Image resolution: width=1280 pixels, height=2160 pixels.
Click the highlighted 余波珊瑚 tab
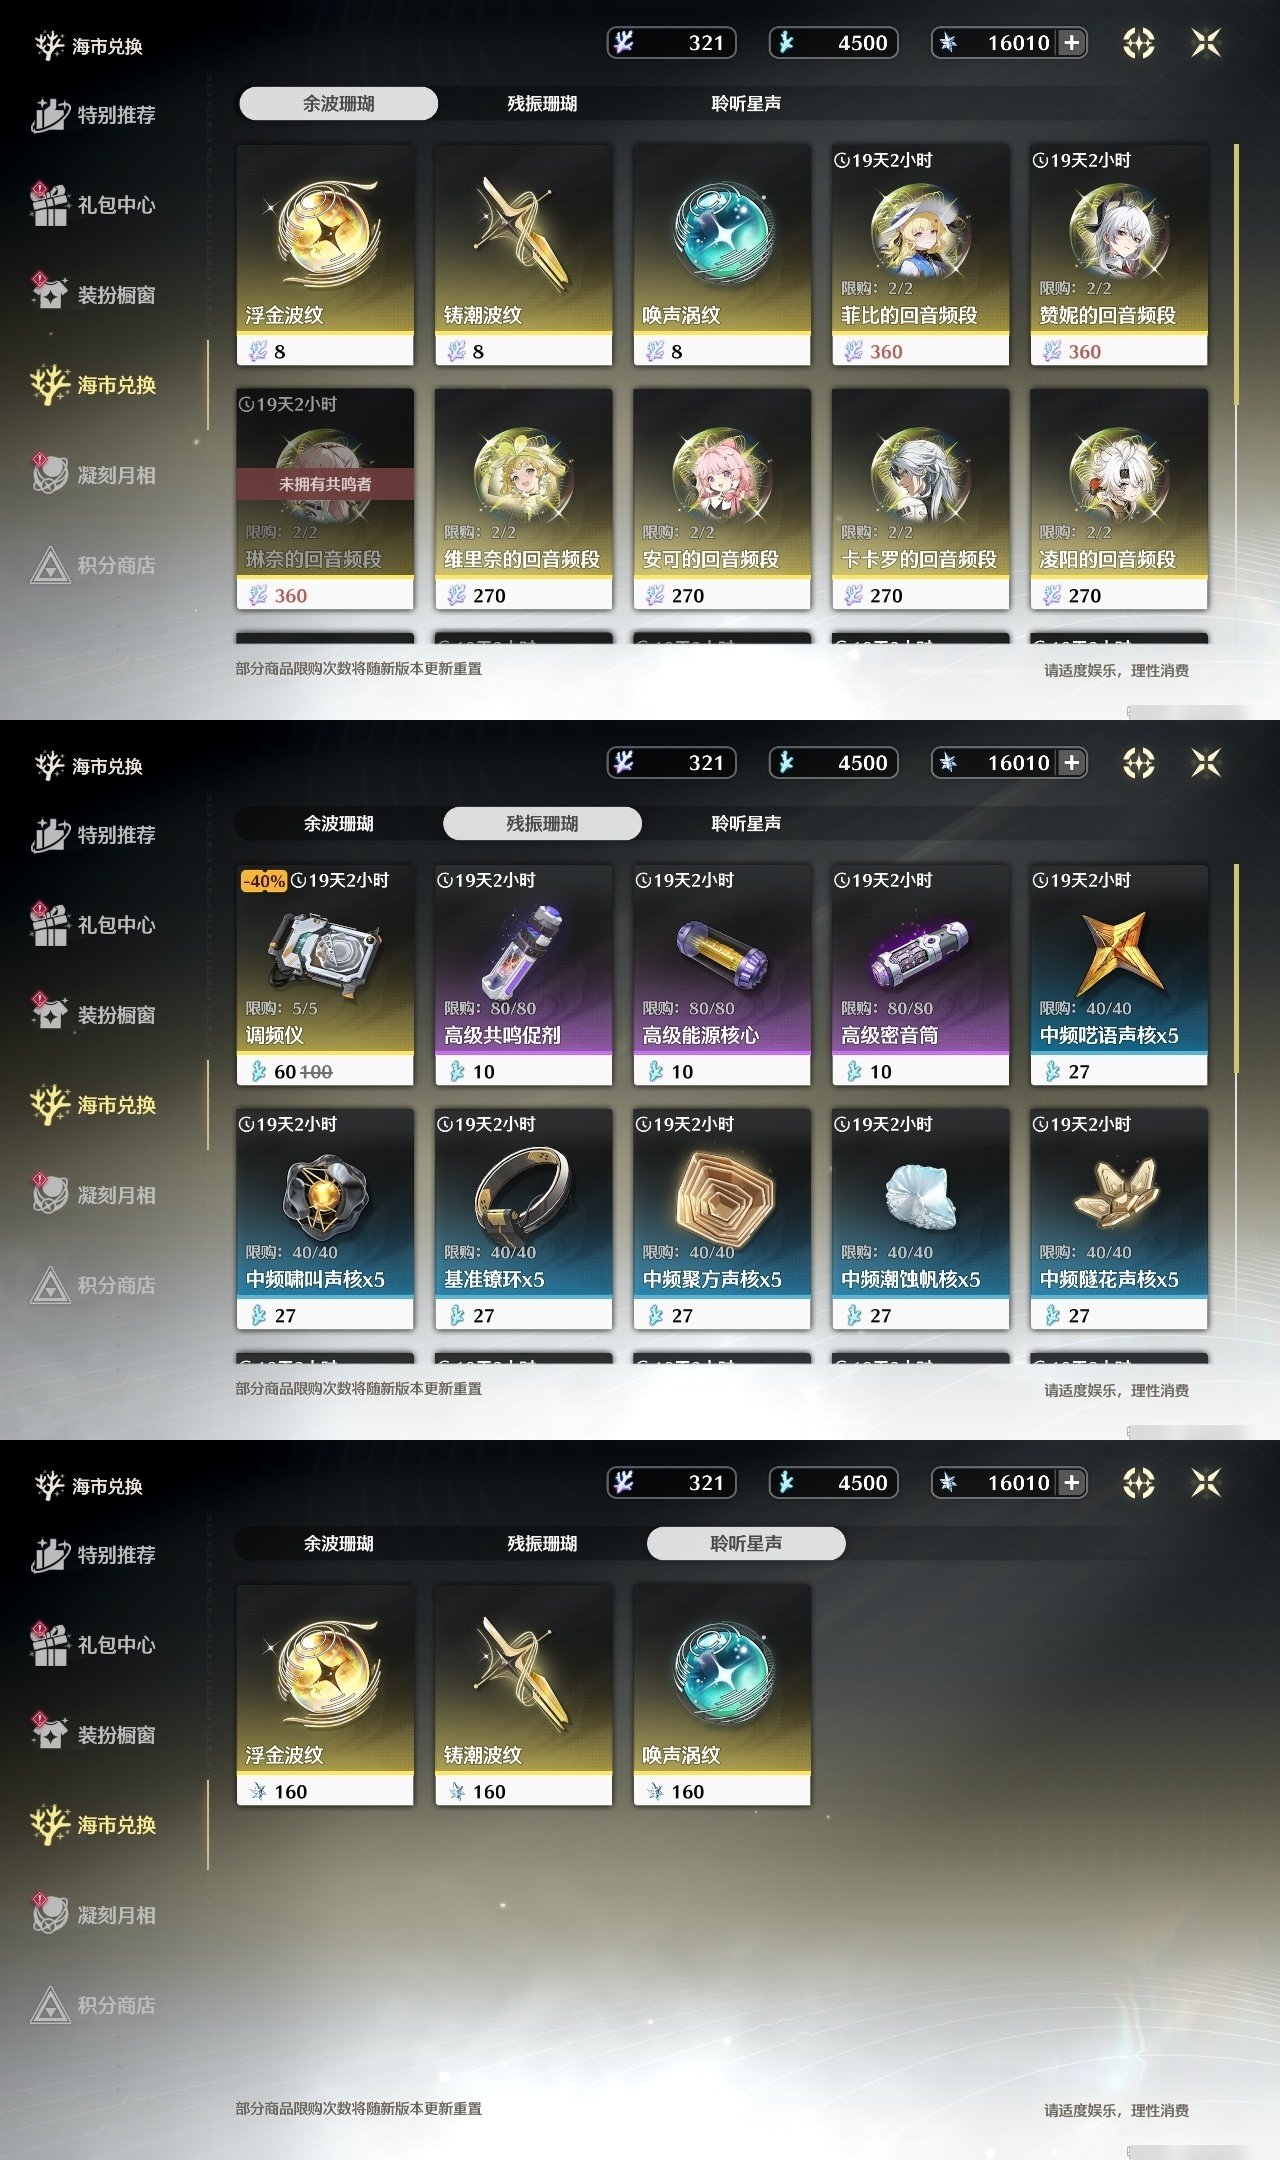click(x=338, y=103)
